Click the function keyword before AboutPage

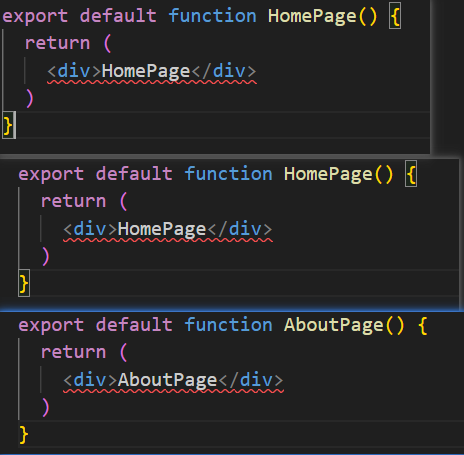[x=228, y=325]
